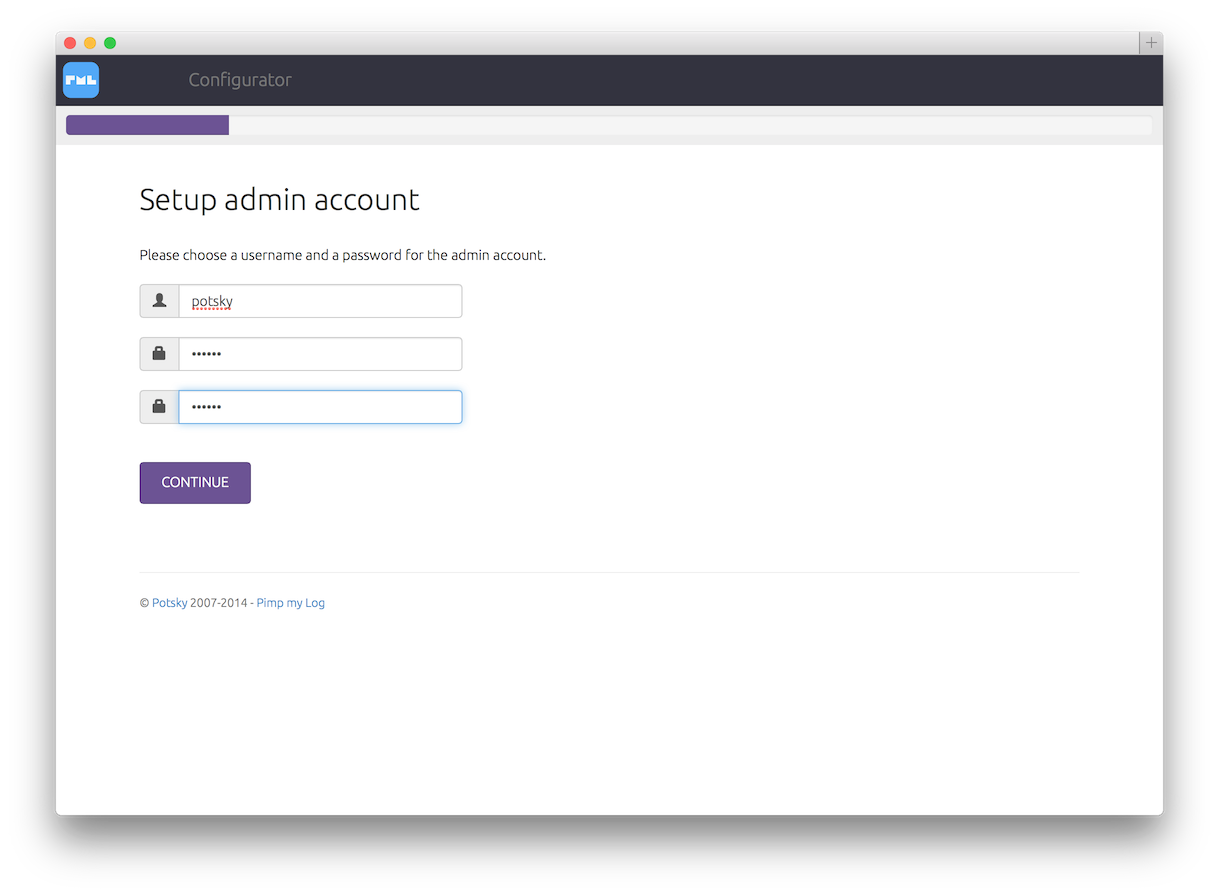The image size is (1219, 895).
Task: Click the user silhouette icon beside username
Action: click(x=159, y=301)
